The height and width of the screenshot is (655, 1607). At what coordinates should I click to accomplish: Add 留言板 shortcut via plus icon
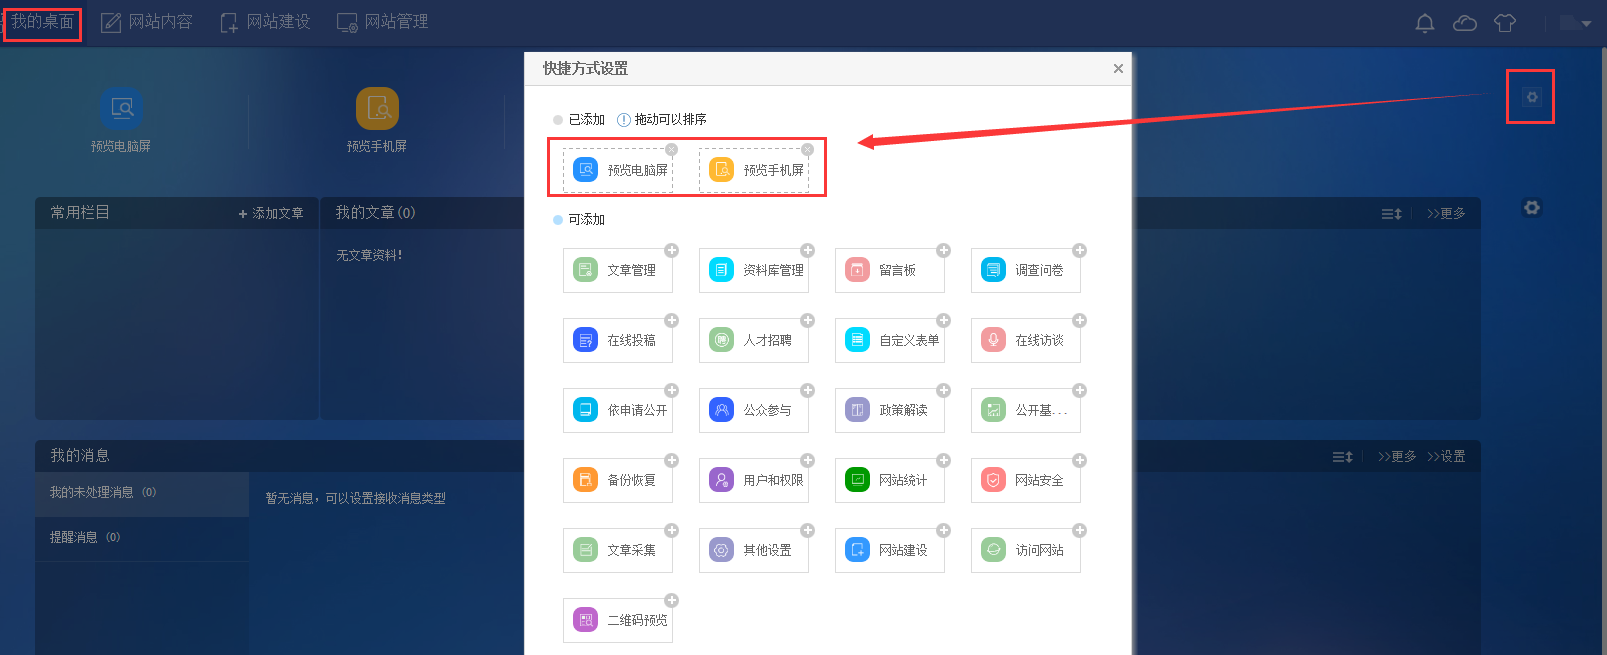pos(943,250)
